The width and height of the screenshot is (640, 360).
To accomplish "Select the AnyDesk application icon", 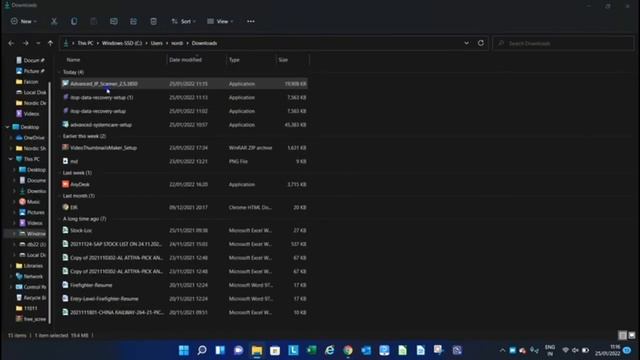I will 65,184.
